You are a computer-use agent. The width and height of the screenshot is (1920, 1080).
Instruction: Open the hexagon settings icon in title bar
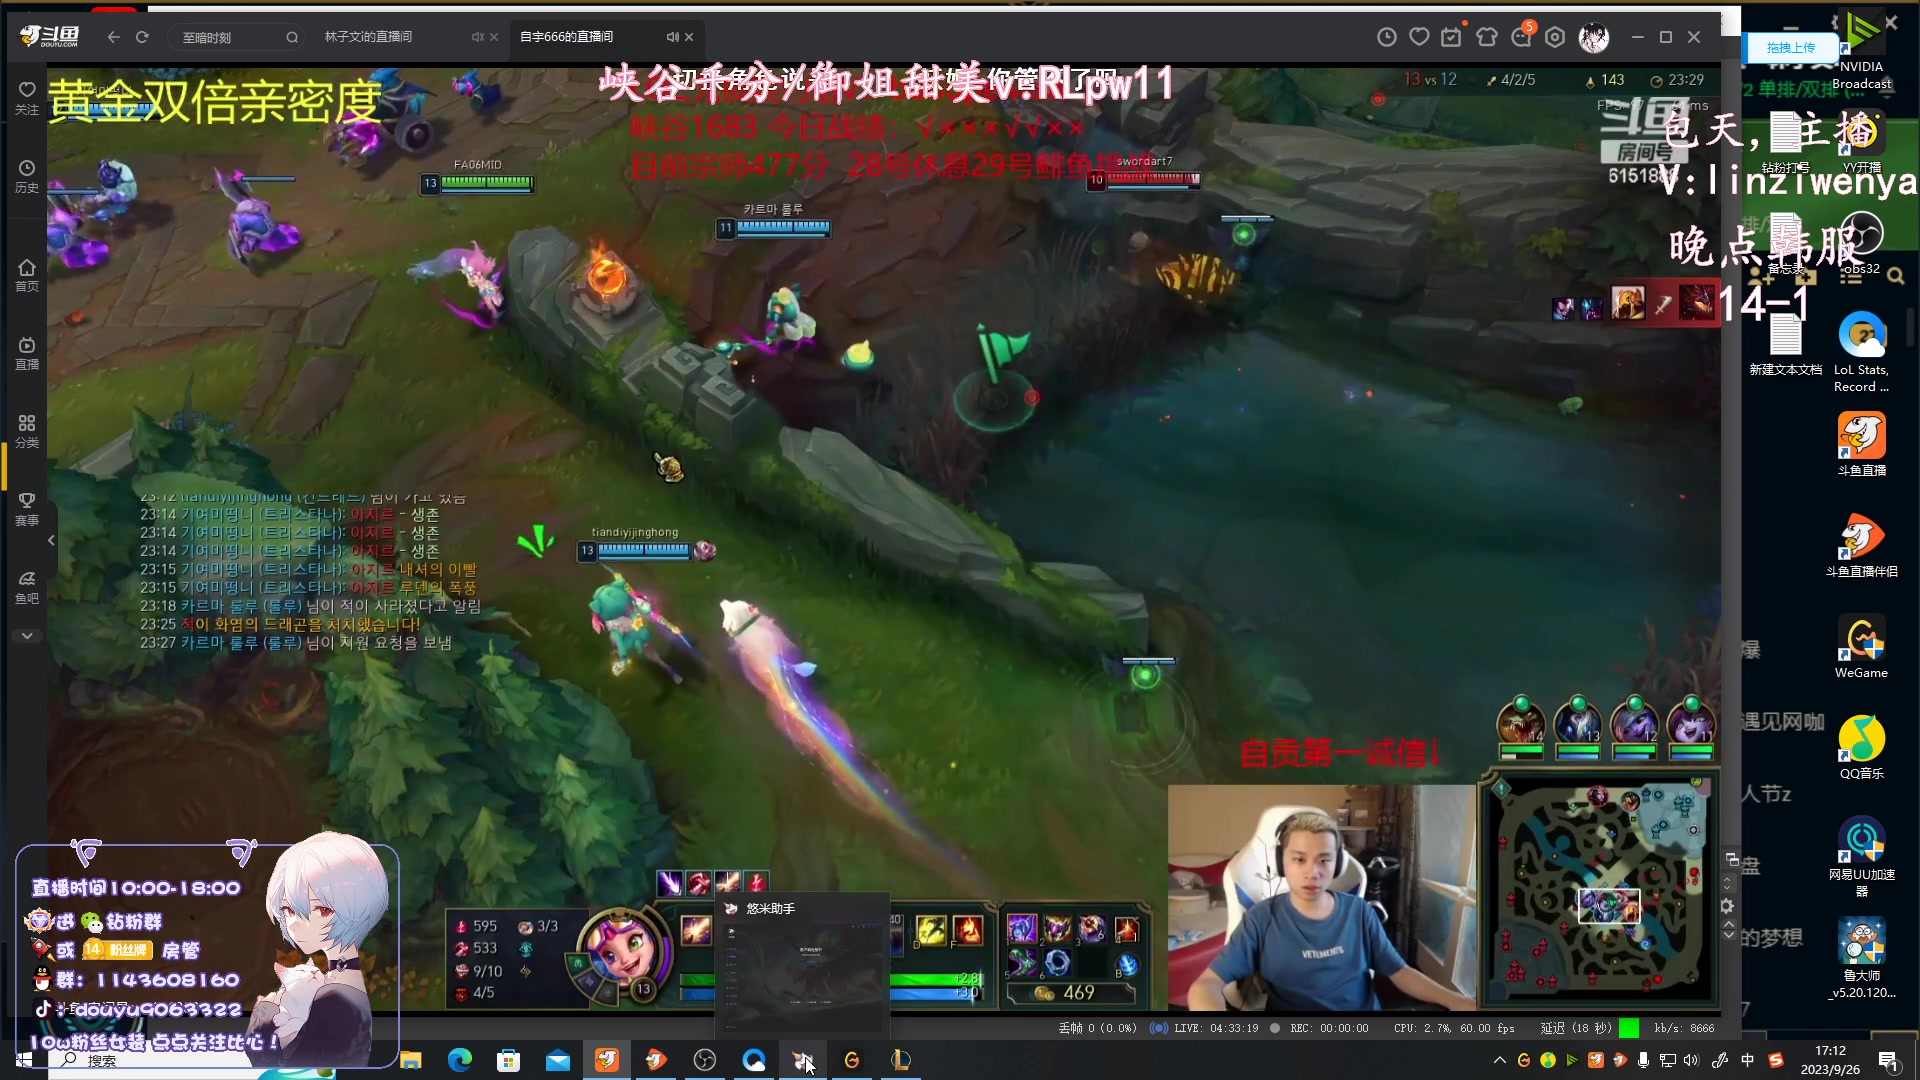1555,37
